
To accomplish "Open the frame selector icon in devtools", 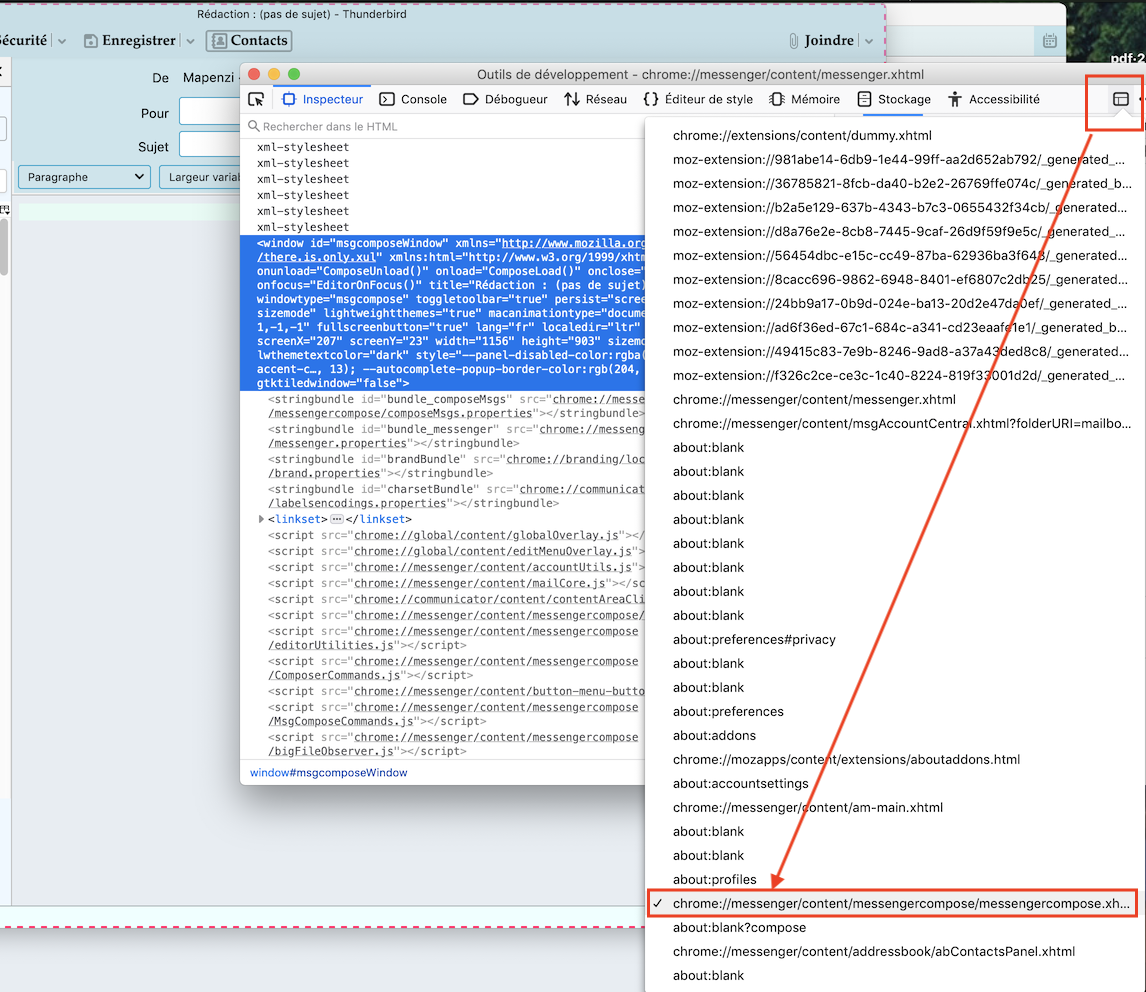I will (1120, 99).
